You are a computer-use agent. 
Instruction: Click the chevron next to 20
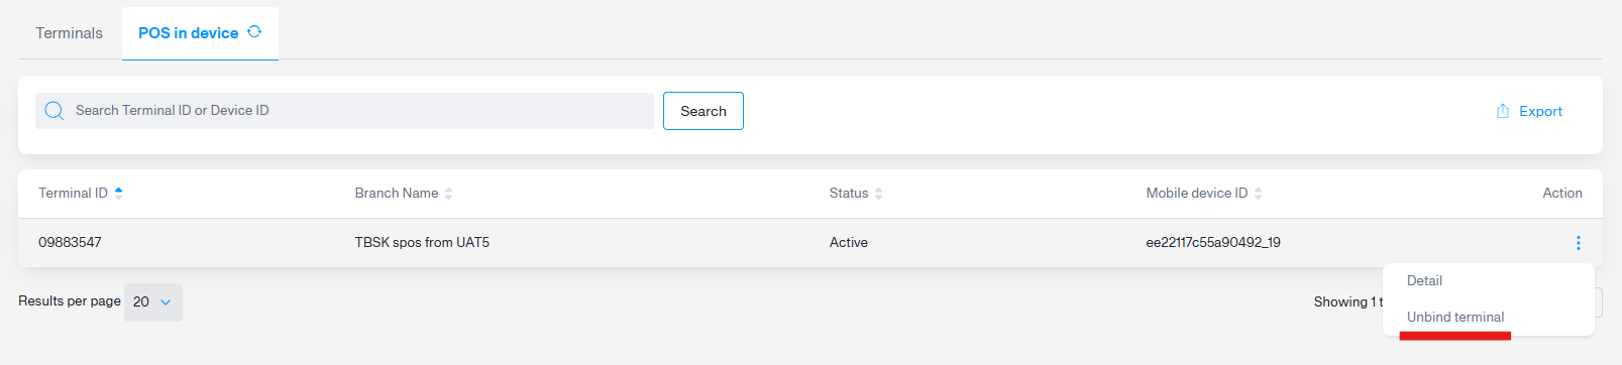click(x=166, y=302)
